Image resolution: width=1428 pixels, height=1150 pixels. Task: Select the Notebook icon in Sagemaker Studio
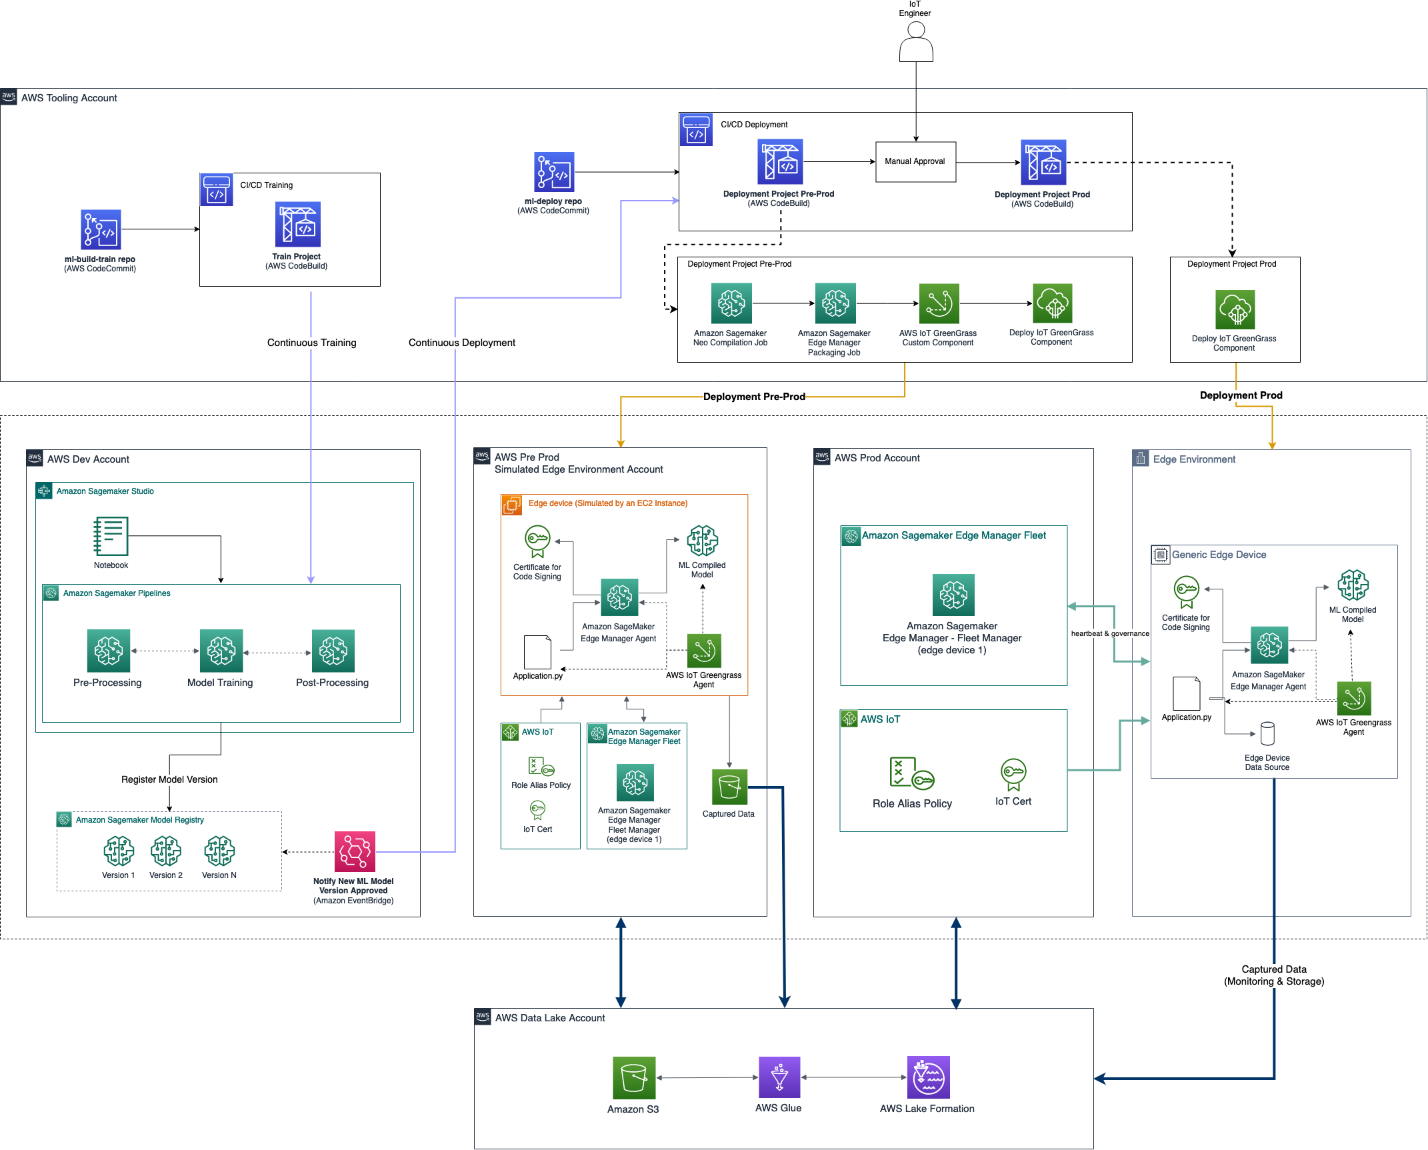(110, 536)
